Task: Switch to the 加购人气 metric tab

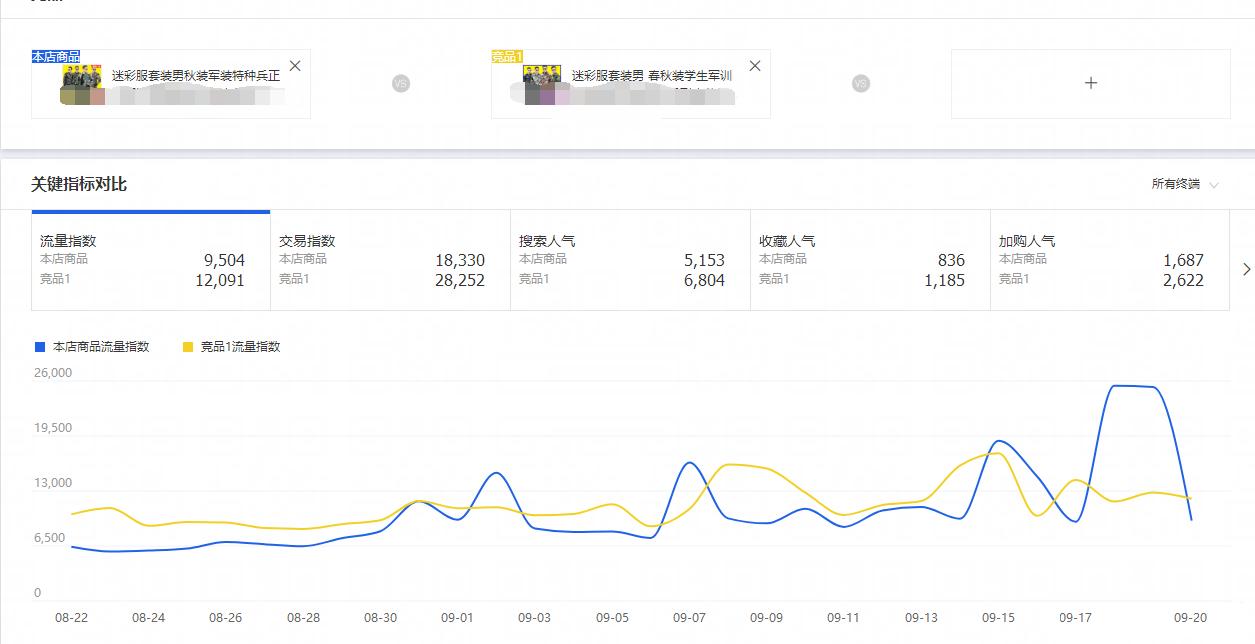Action: tap(1110, 260)
